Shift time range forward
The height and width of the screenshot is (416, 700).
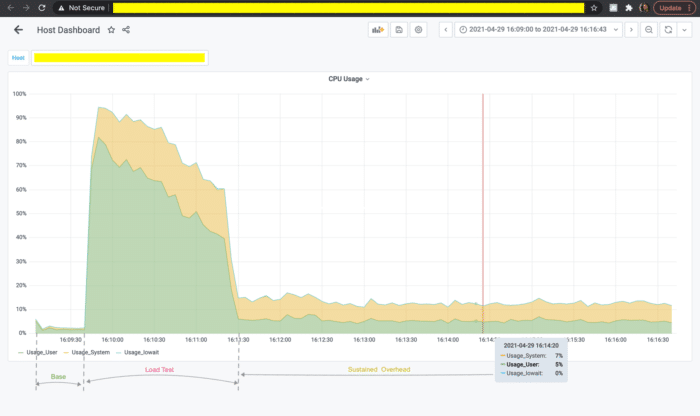click(631, 30)
